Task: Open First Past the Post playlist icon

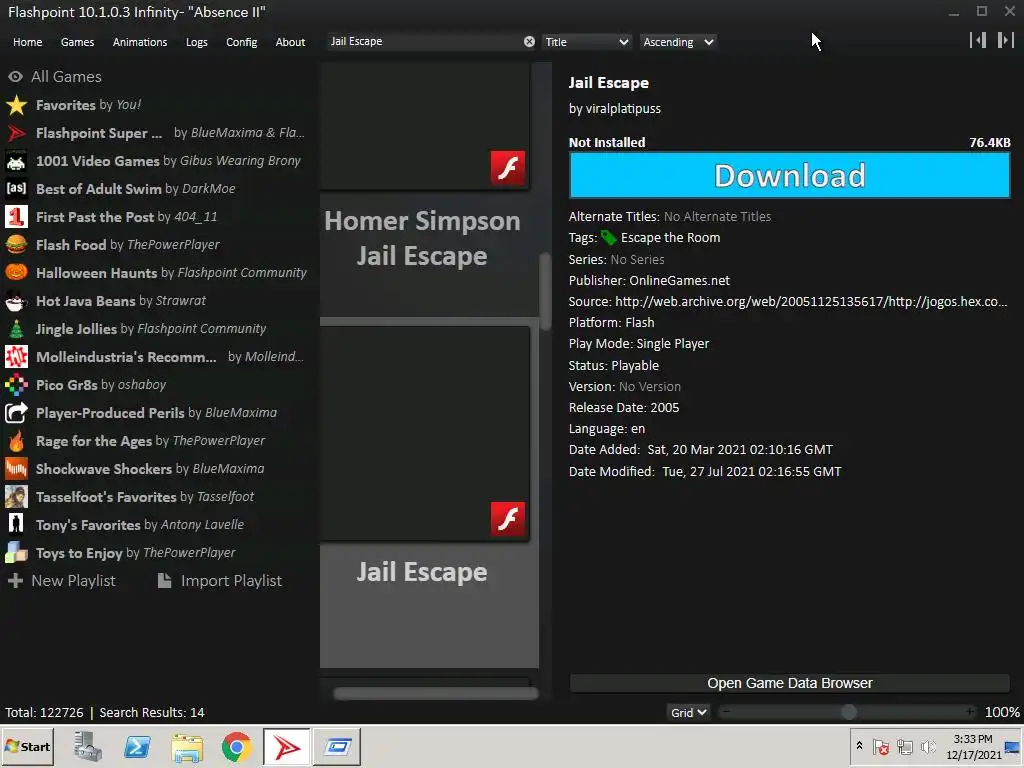Action: [x=16, y=217]
